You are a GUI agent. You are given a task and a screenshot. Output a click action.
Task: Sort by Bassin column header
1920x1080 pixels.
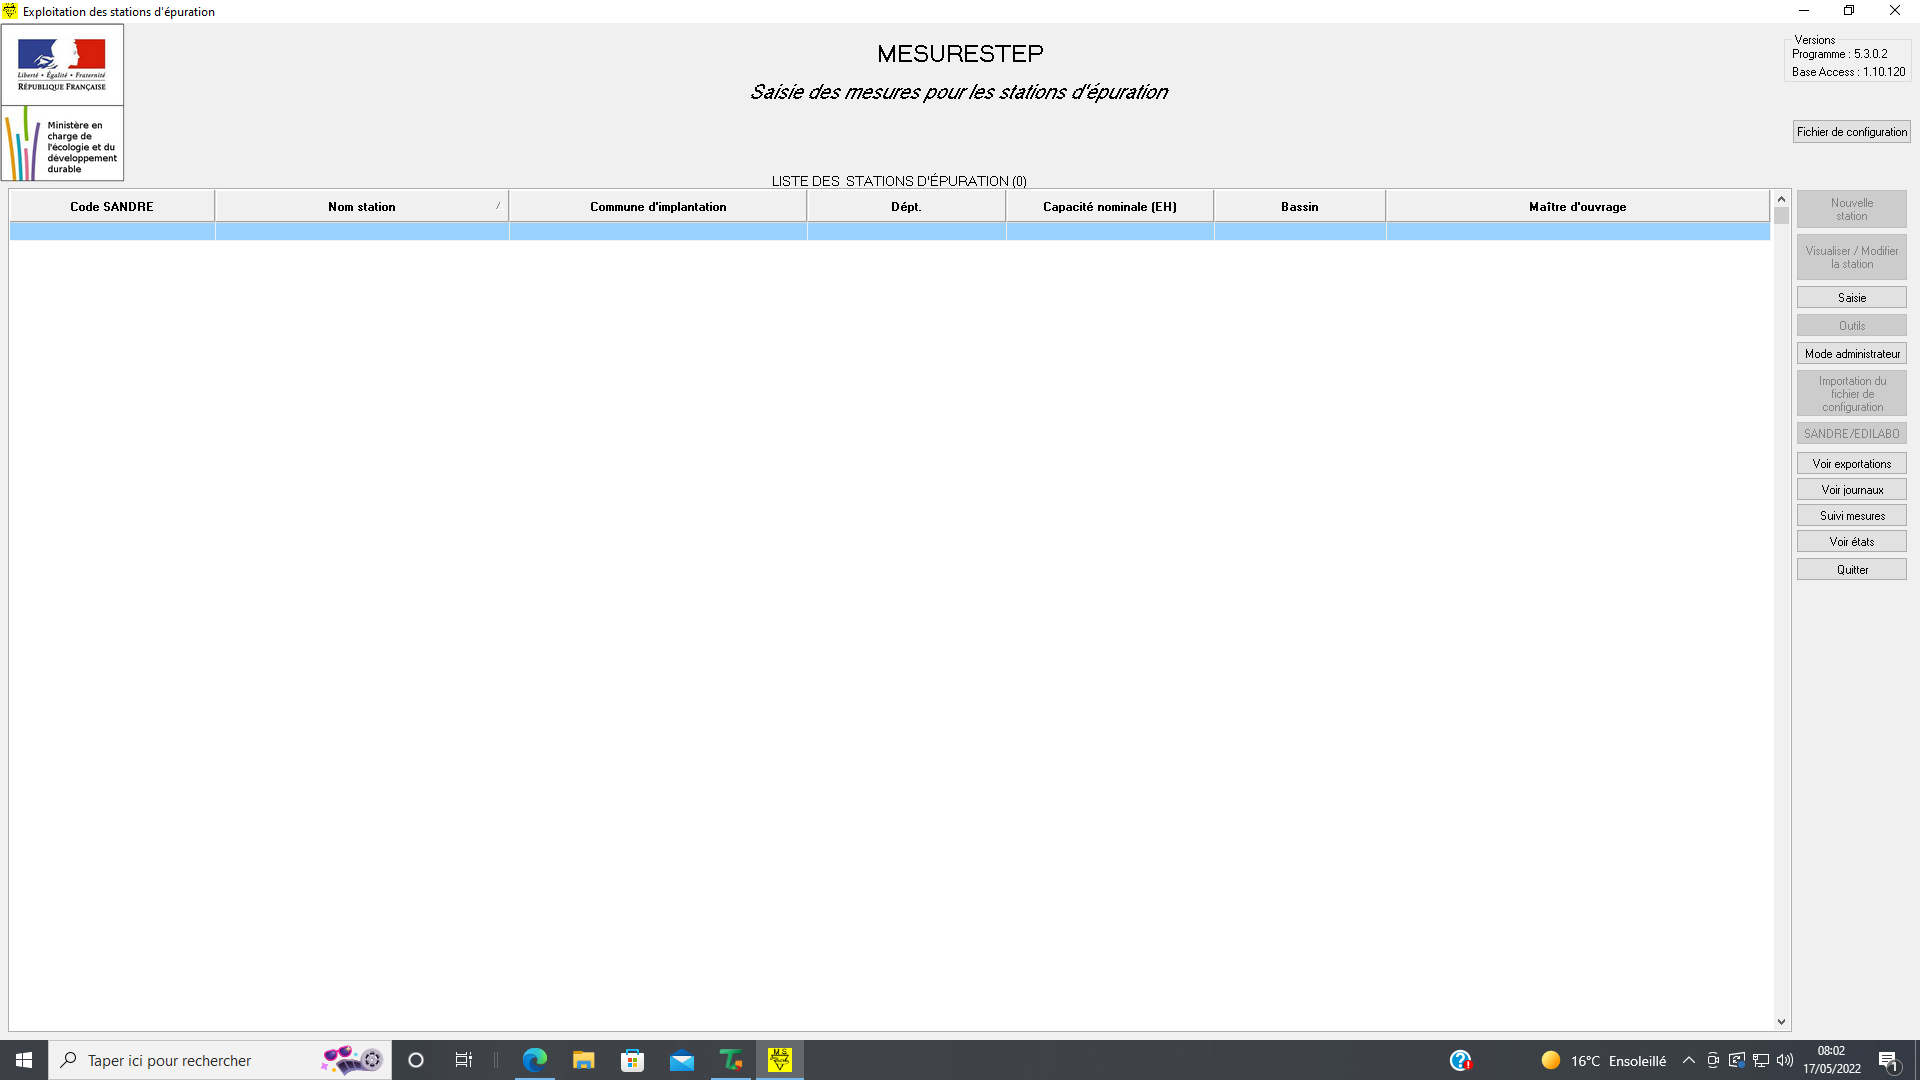(x=1300, y=207)
